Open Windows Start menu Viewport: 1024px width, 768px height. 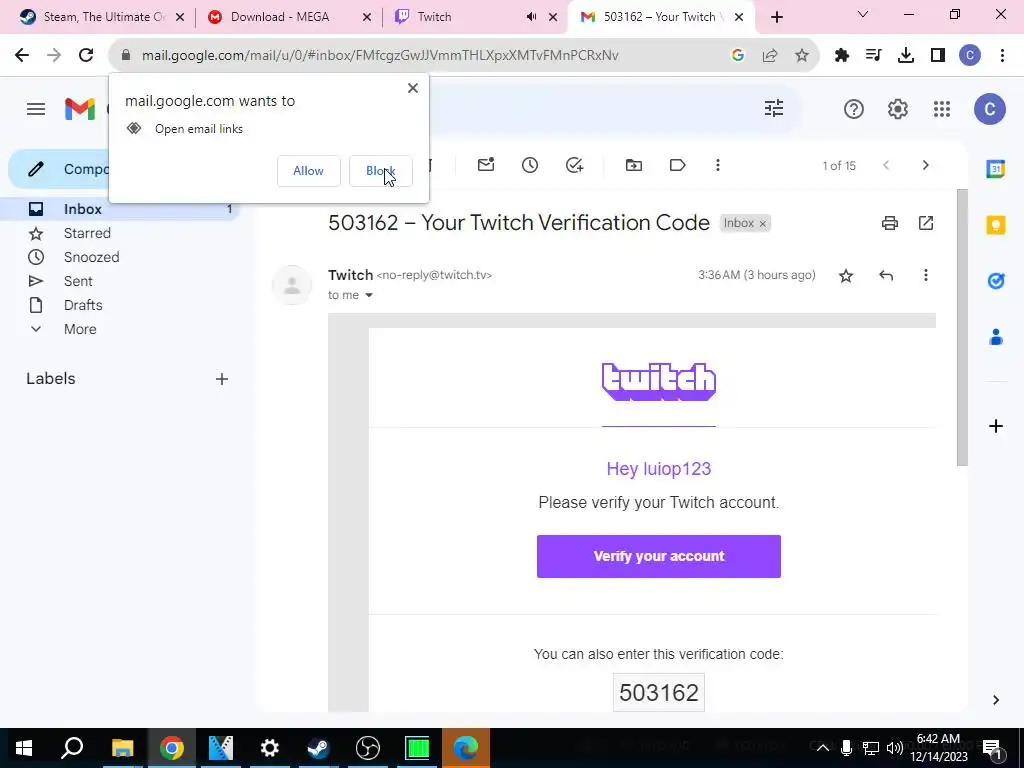pos(24,748)
